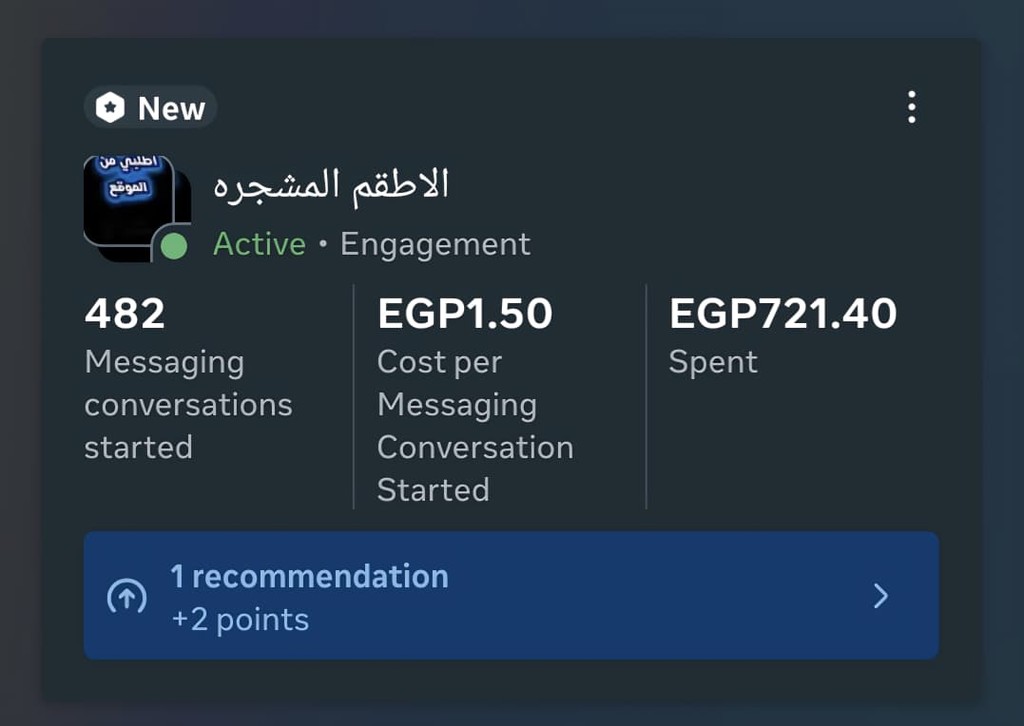Screen dimensions: 1024x726
Task: Select the EGP1.50 cost value
Action: [464, 314]
